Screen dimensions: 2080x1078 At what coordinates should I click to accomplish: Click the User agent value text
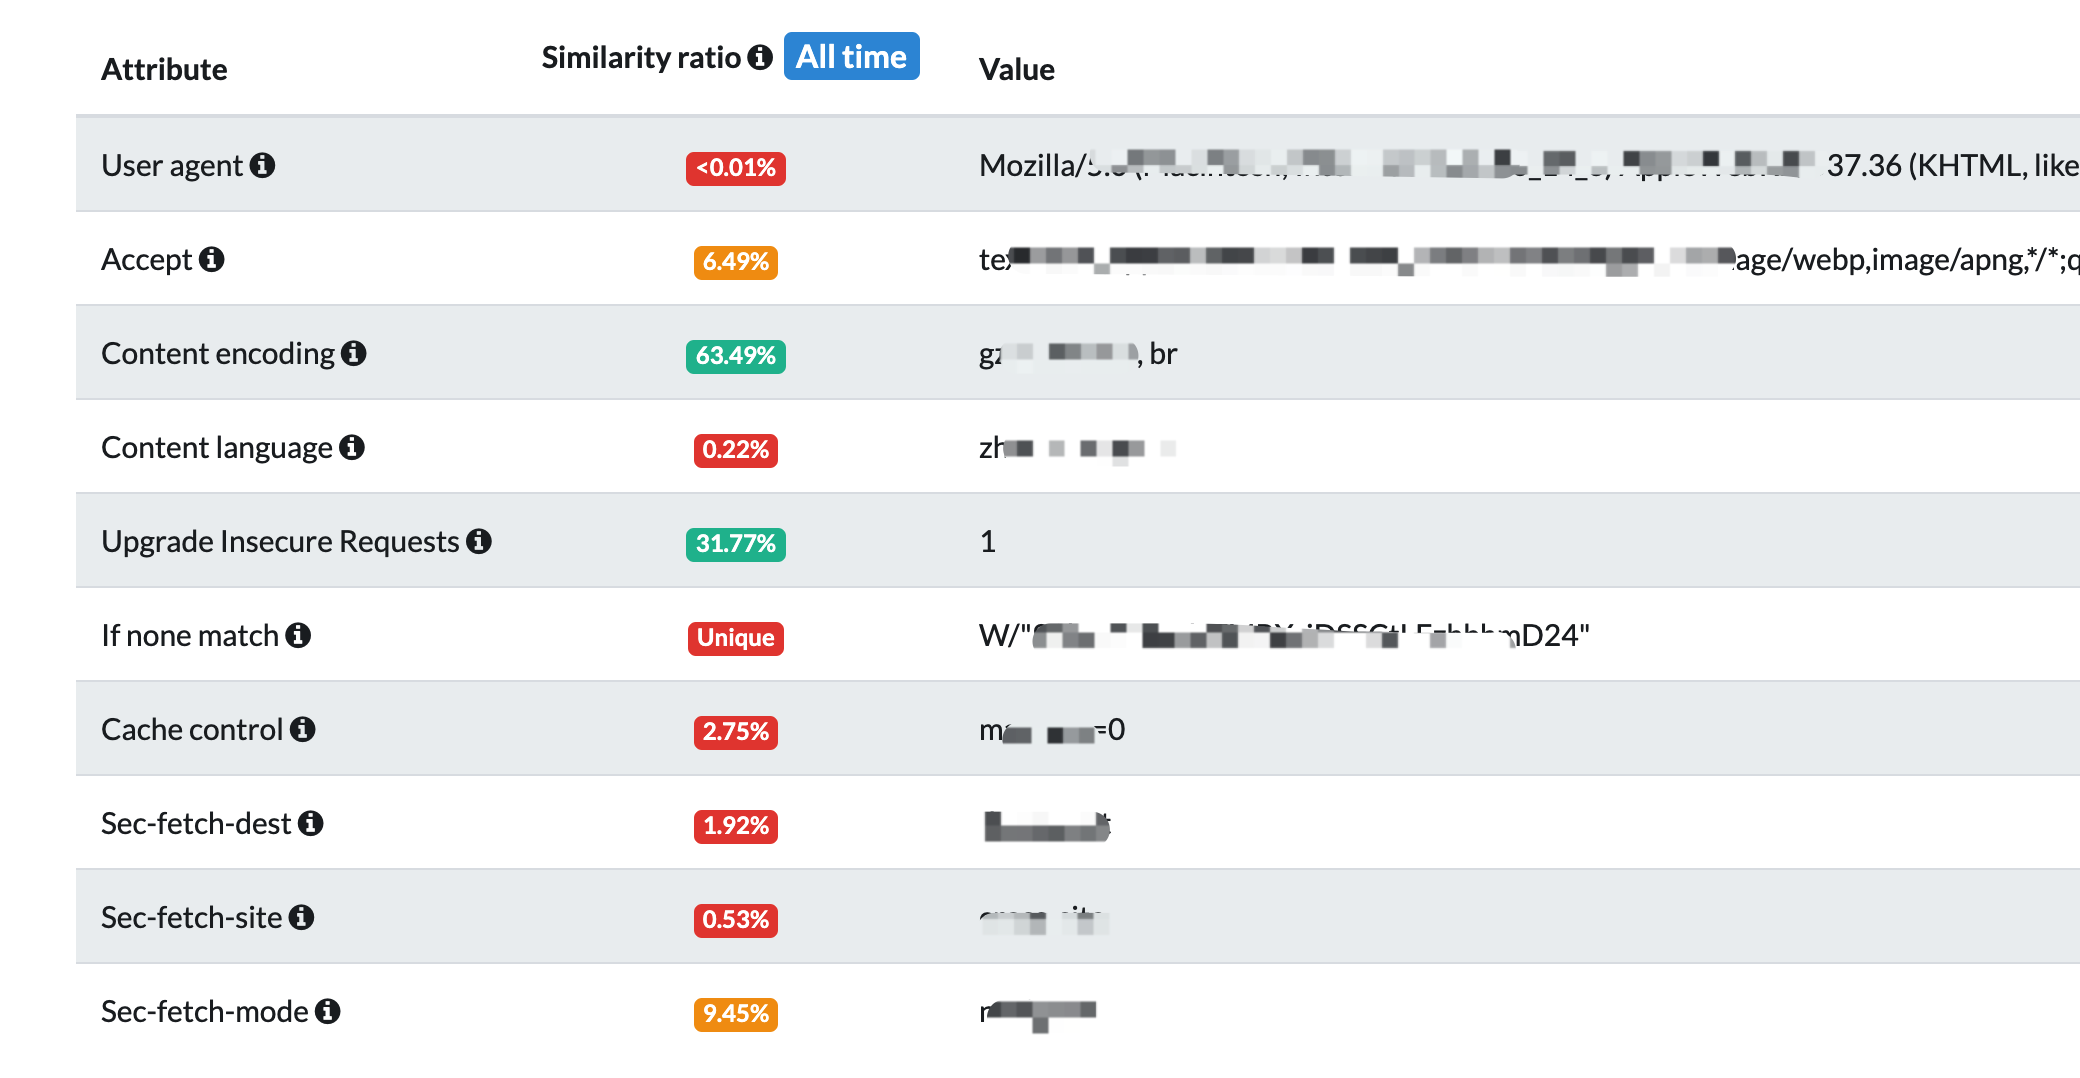point(1529,165)
